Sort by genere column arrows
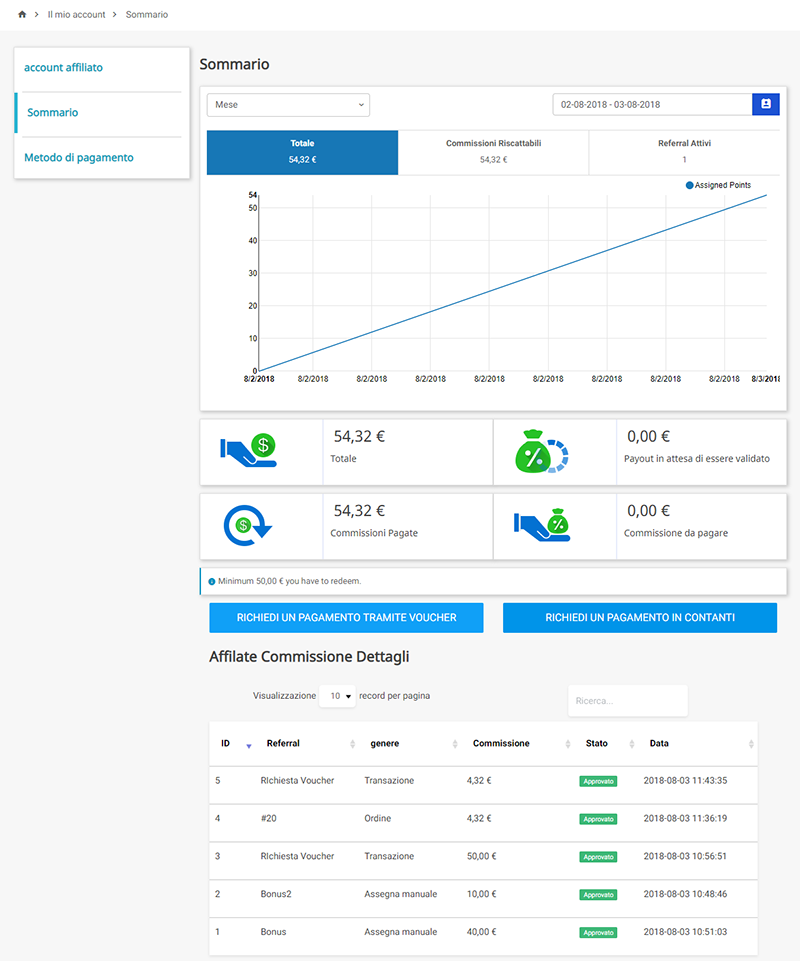 point(455,744)
